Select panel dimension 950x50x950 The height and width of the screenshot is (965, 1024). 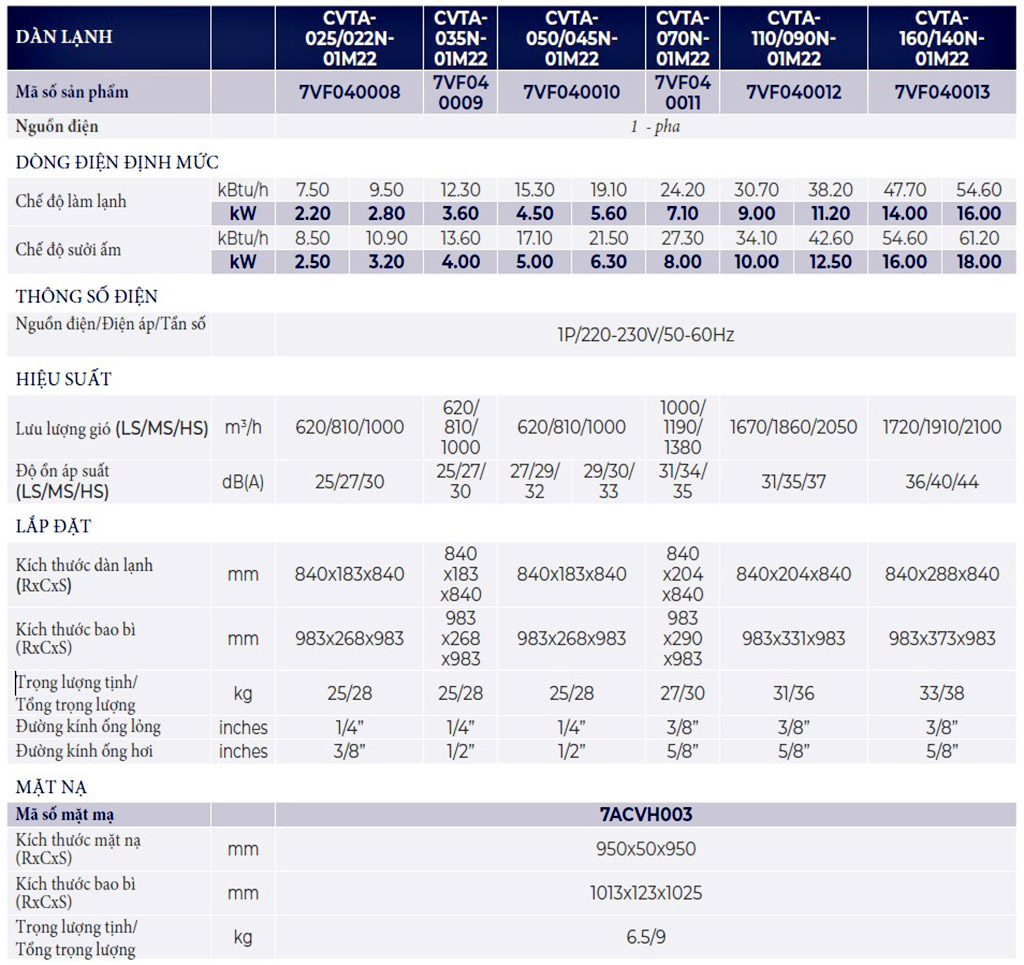click(x=645, y=849)
